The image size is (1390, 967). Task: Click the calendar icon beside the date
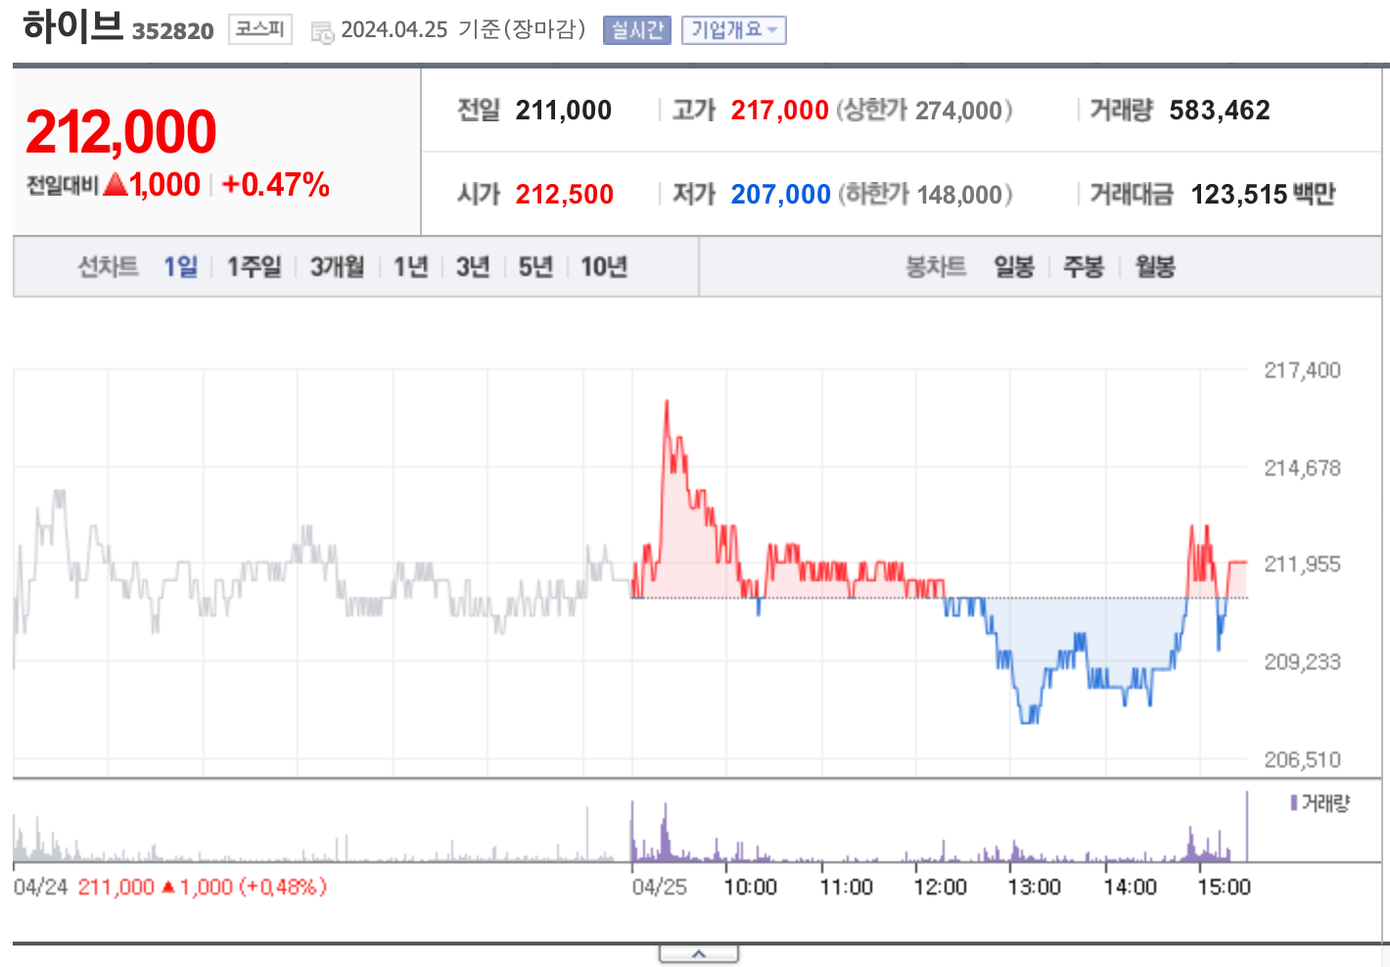click(322, 32)
